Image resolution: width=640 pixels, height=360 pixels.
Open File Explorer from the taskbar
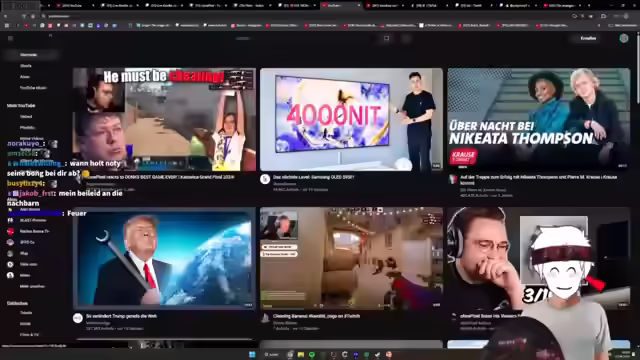(301, 354)
